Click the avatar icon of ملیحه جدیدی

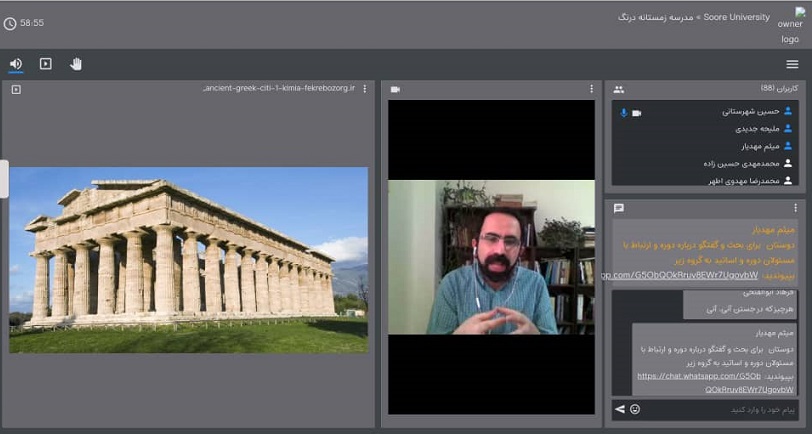[788, 128]
